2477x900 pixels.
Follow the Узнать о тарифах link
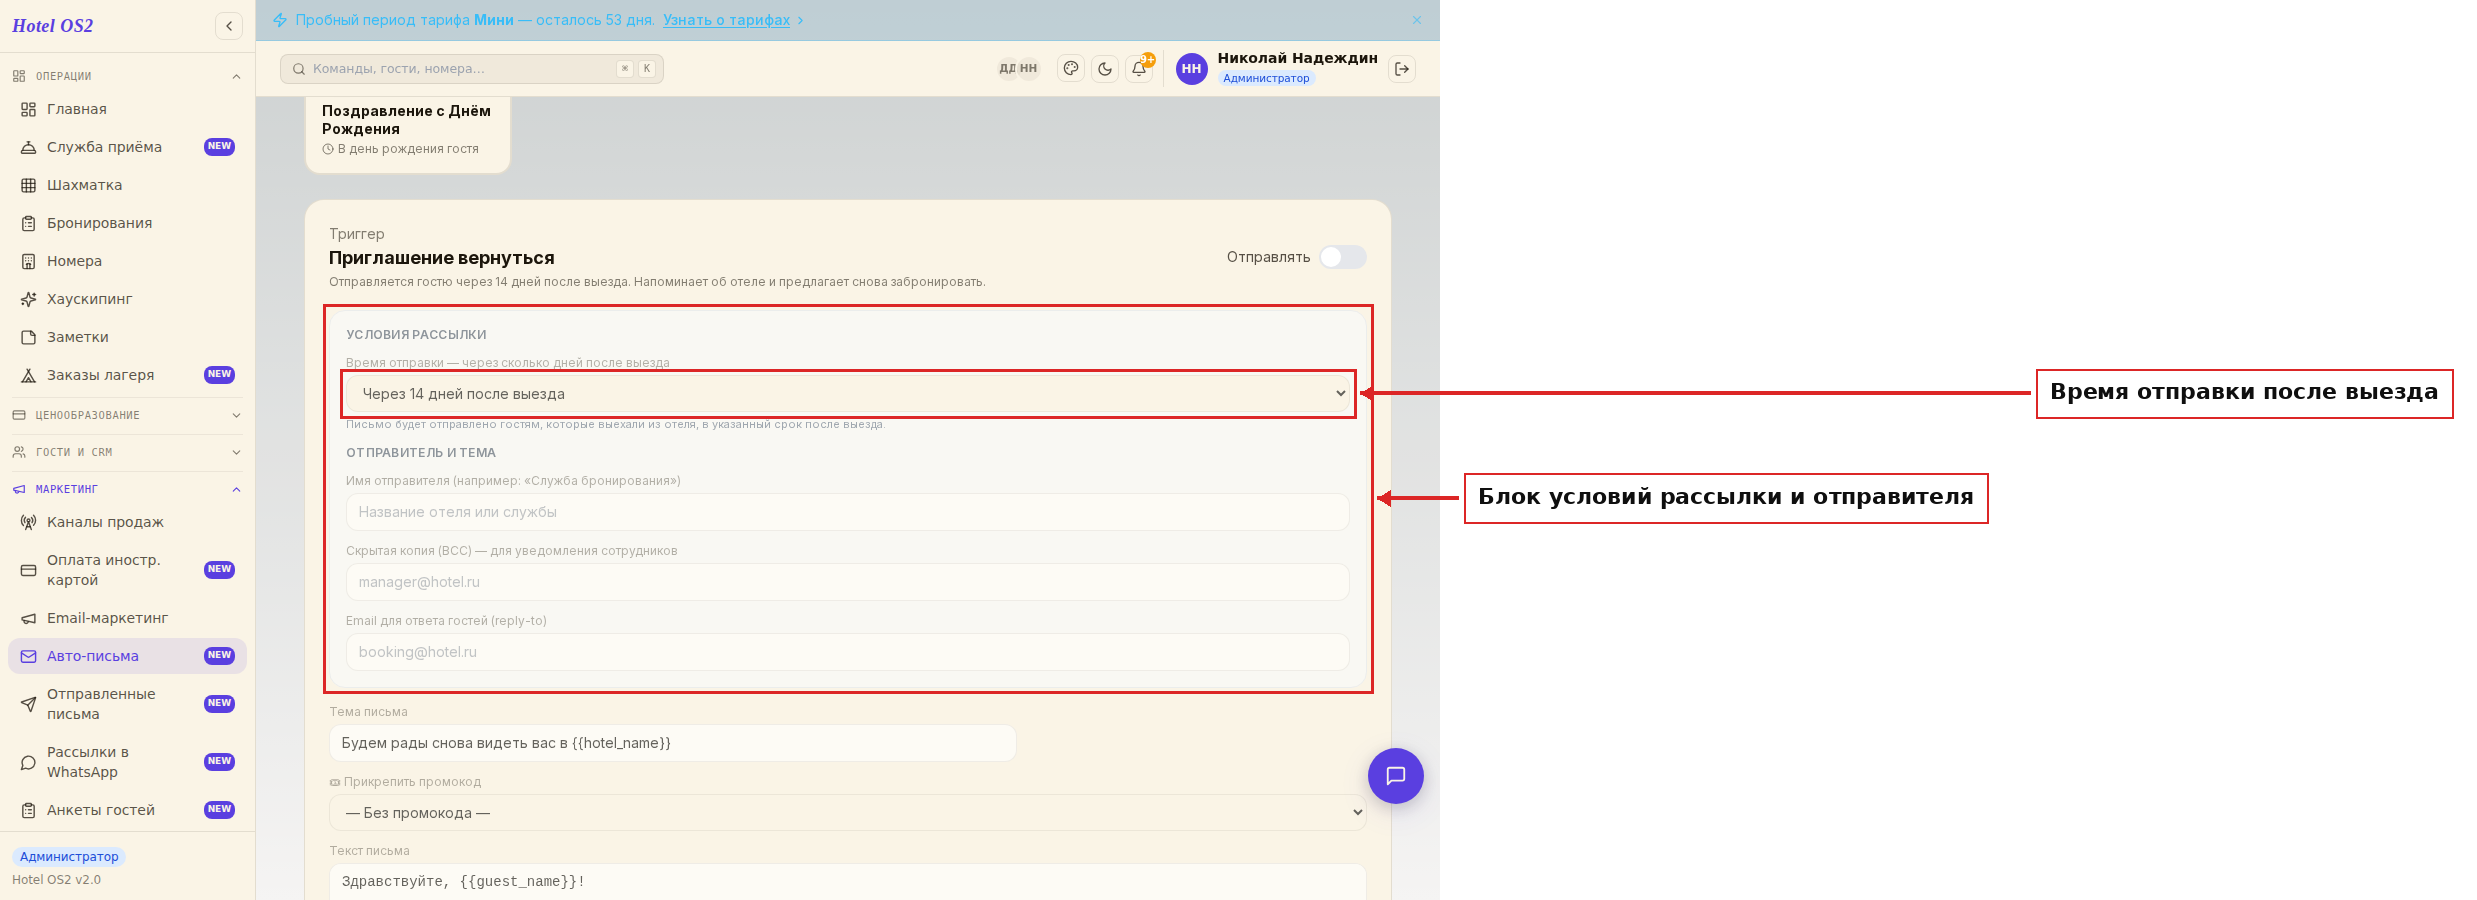click(726, 20)
